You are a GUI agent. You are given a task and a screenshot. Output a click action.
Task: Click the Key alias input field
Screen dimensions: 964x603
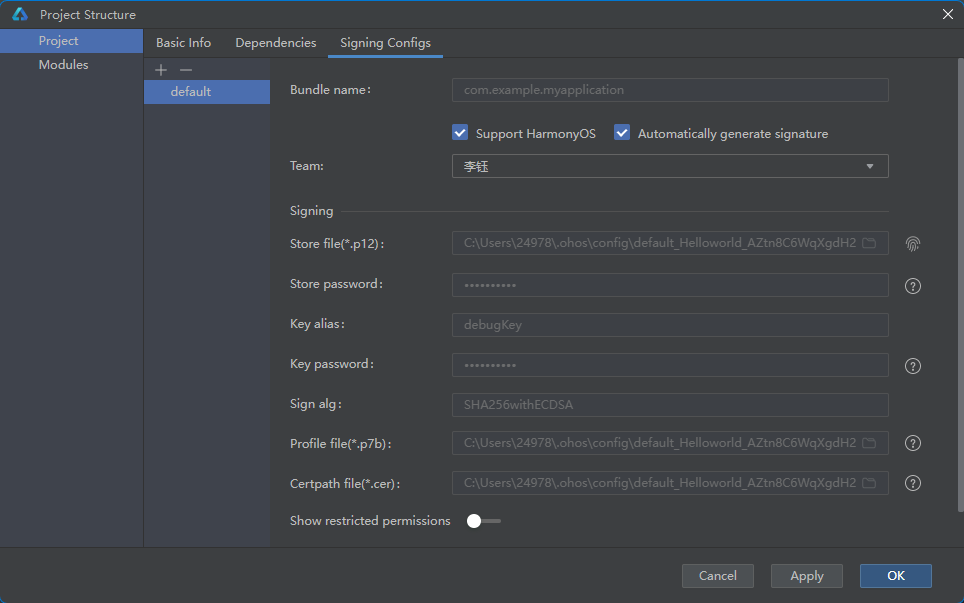pyautogui.click(x=670, y=325)
